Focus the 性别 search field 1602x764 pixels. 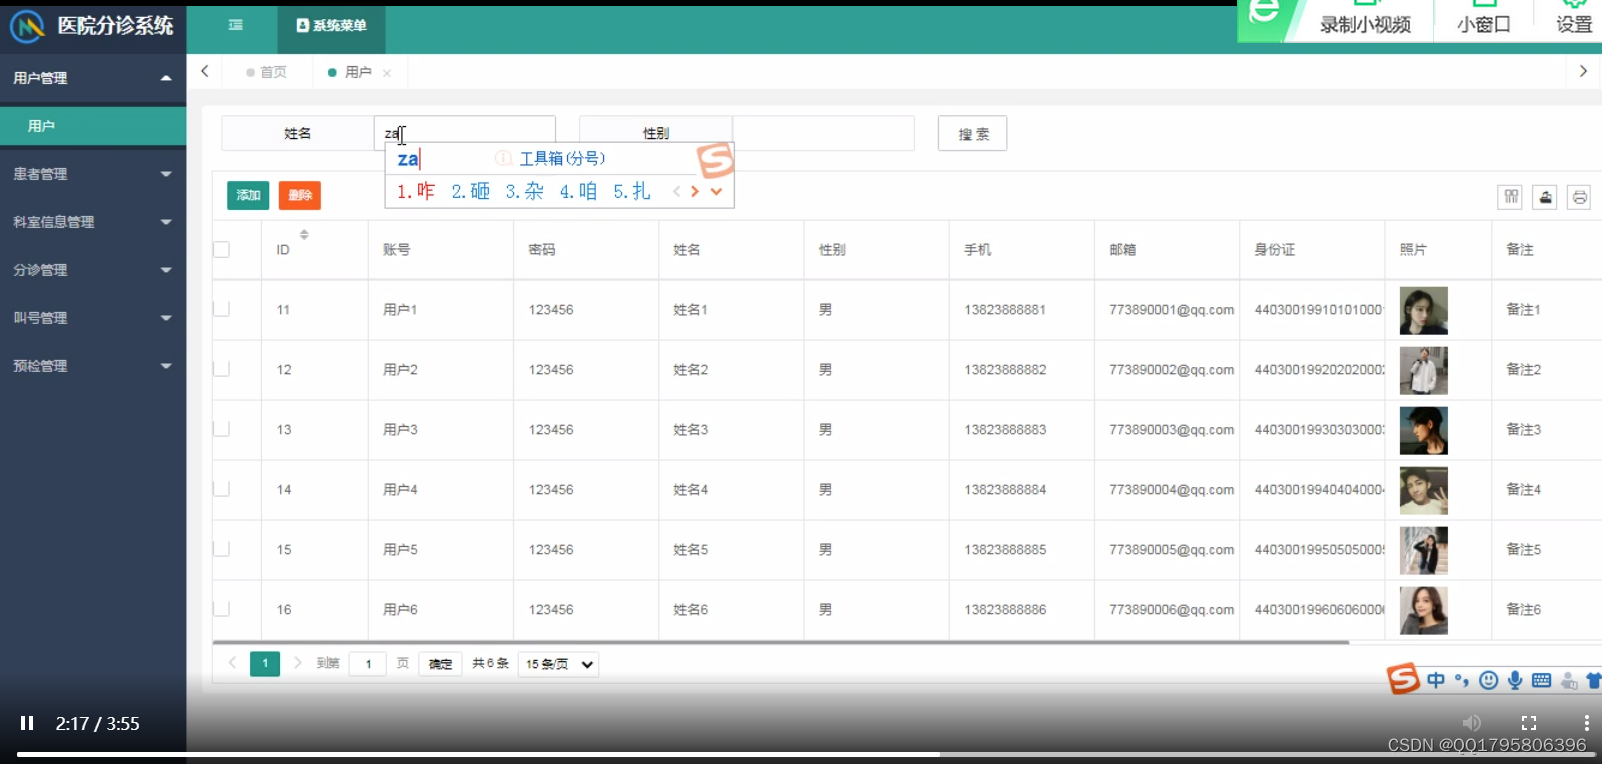823,133
